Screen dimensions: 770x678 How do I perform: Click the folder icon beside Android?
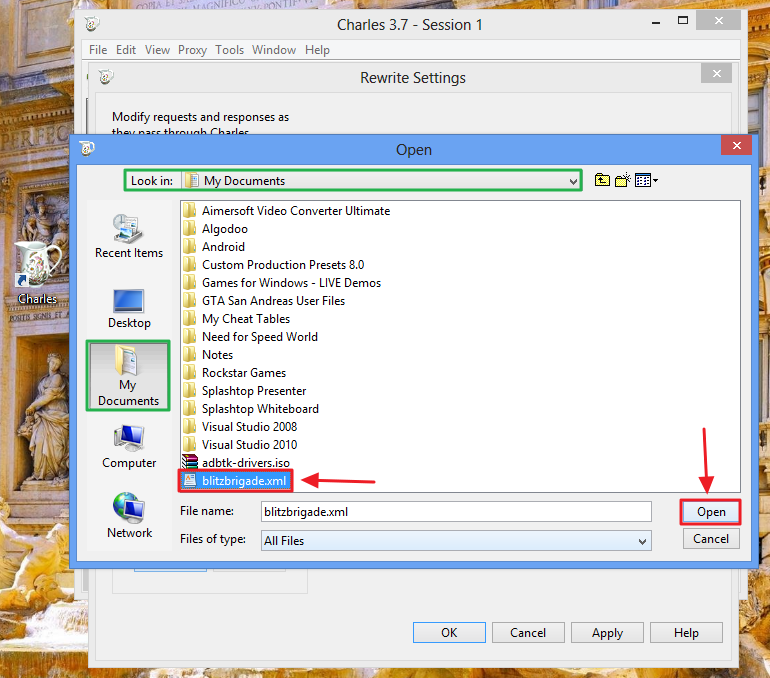coord(190,246)
